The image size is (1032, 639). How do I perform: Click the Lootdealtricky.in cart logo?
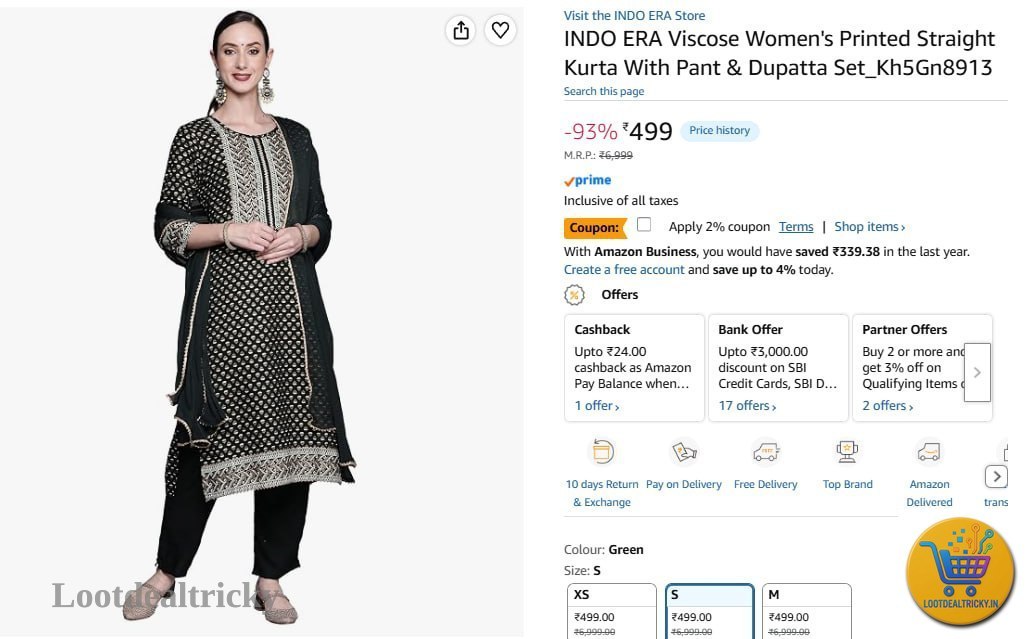pyautogui.click(x=960, y=571)
